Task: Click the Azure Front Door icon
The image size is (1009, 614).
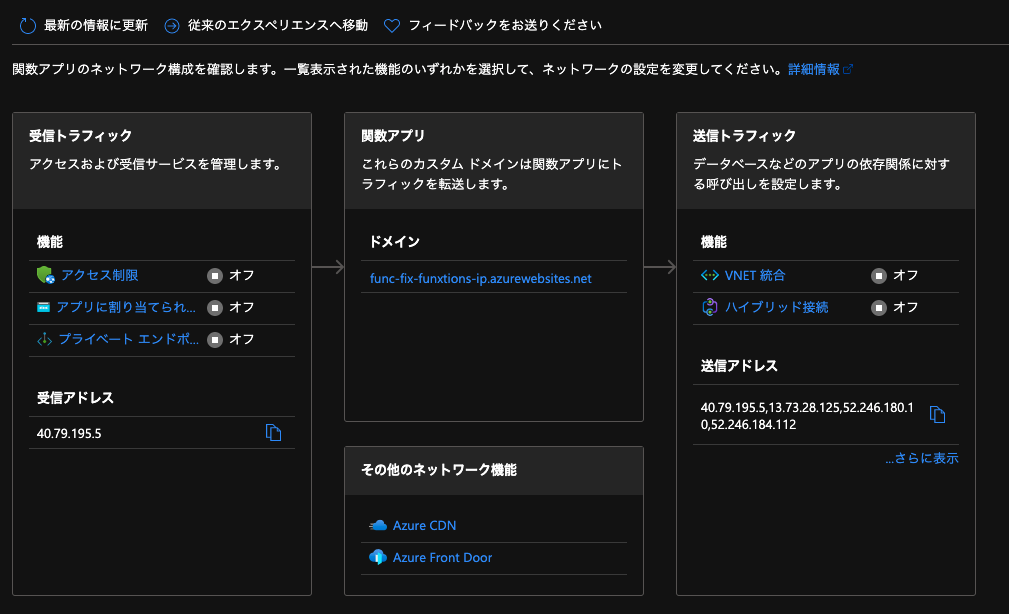Action: 378,557
